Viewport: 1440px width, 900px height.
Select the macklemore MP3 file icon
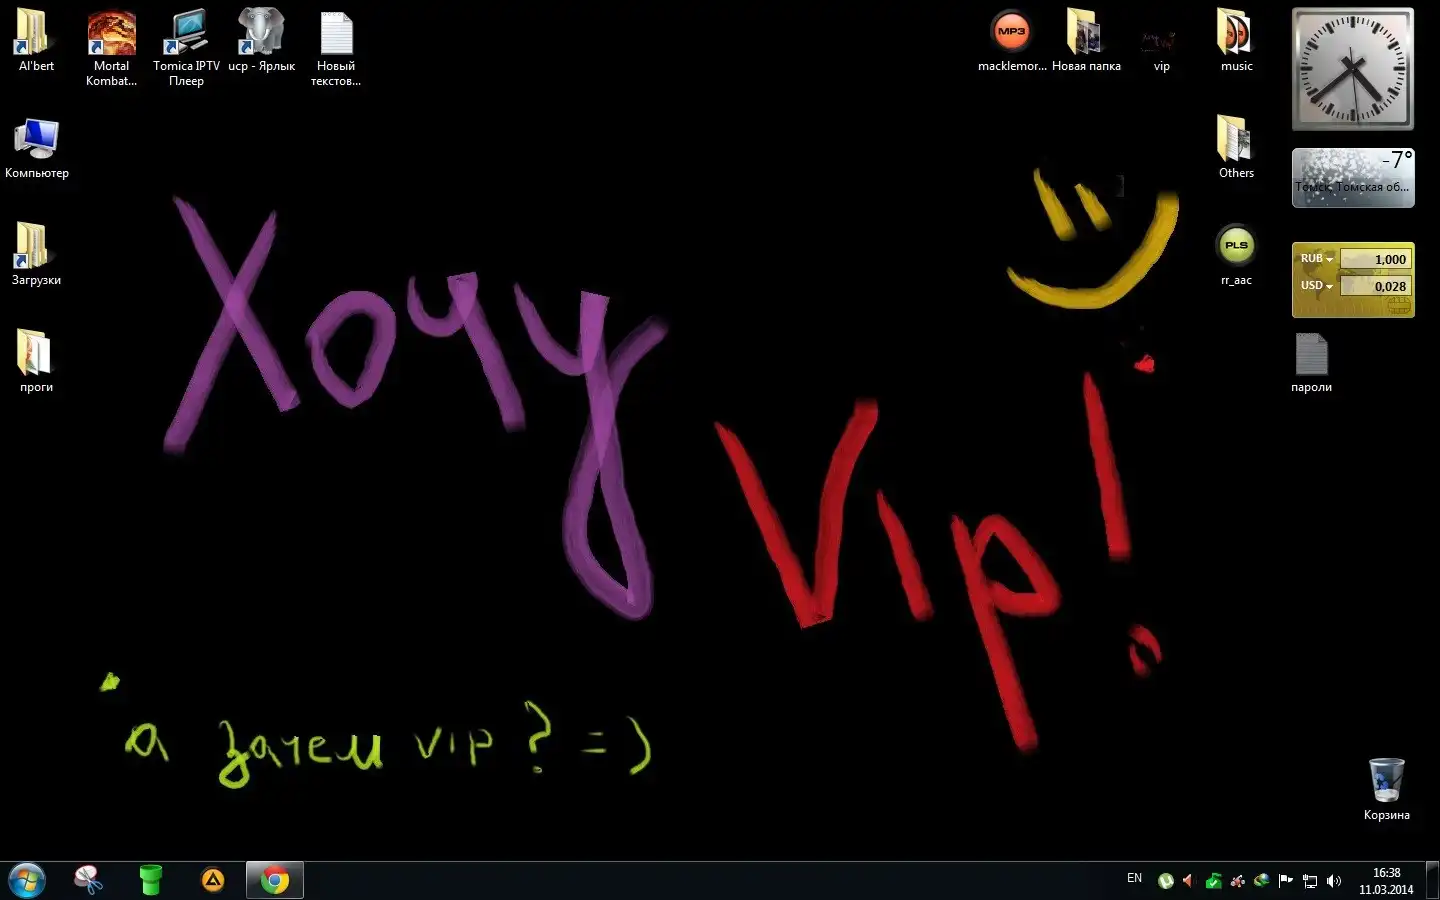tap(1011, 35)
